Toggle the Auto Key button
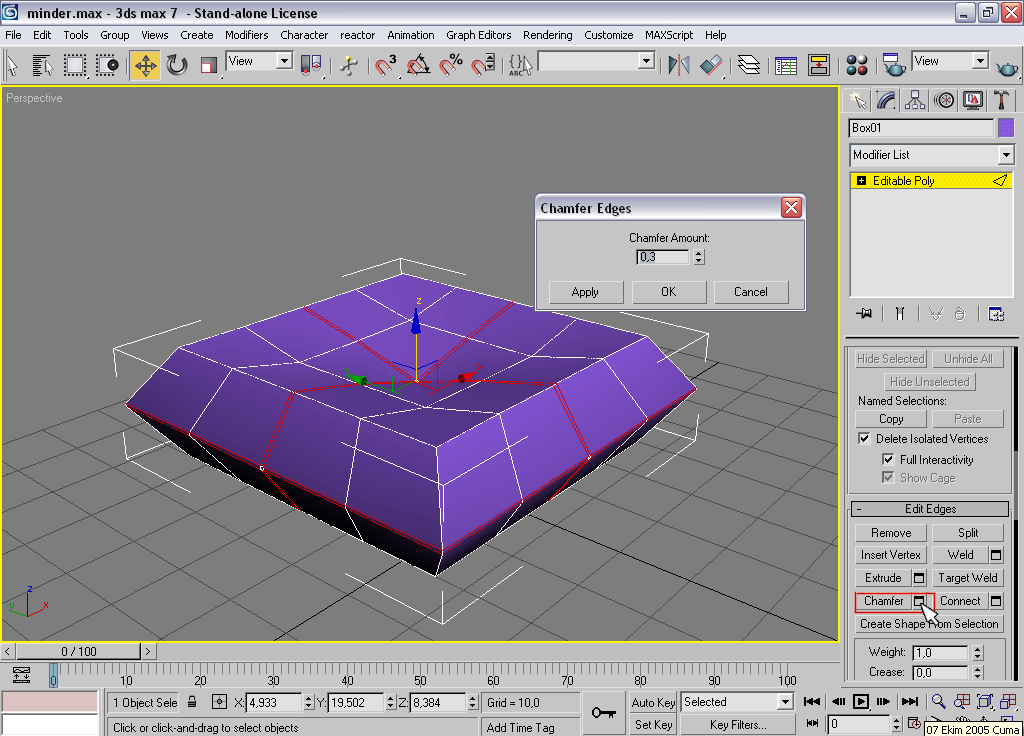 pos(653,703)
